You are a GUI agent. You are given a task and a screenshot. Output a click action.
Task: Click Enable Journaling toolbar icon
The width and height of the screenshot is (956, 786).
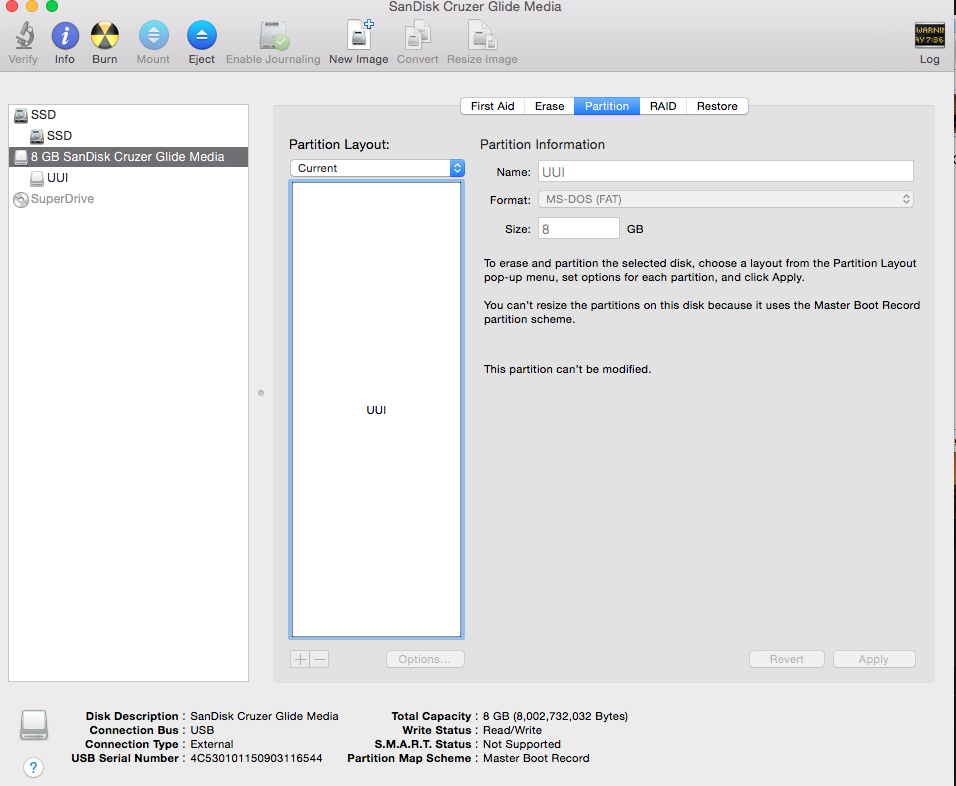(274, 35)
